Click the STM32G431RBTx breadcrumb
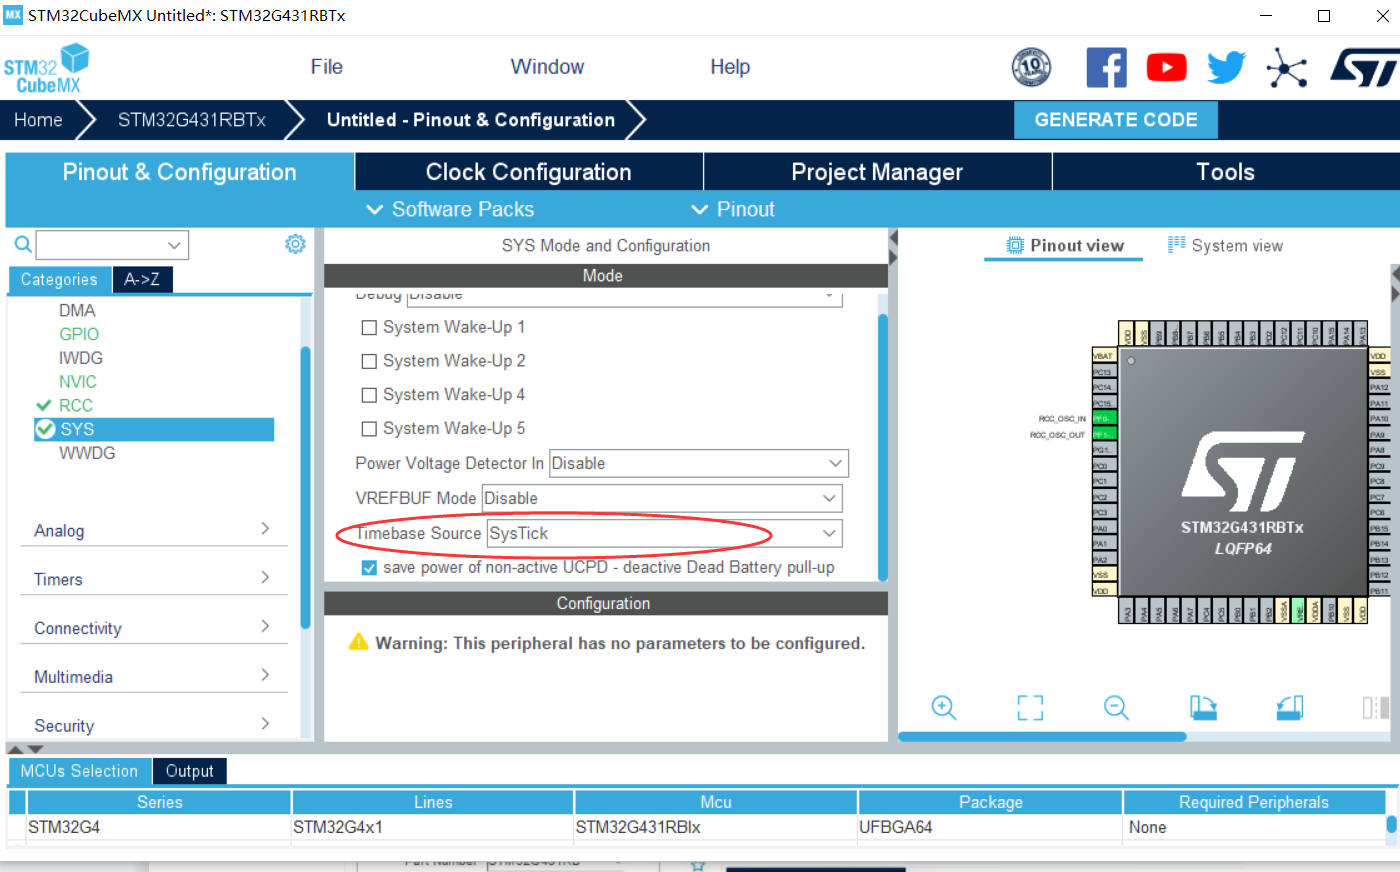1400x872 pixels. click(x=192, y=120)
